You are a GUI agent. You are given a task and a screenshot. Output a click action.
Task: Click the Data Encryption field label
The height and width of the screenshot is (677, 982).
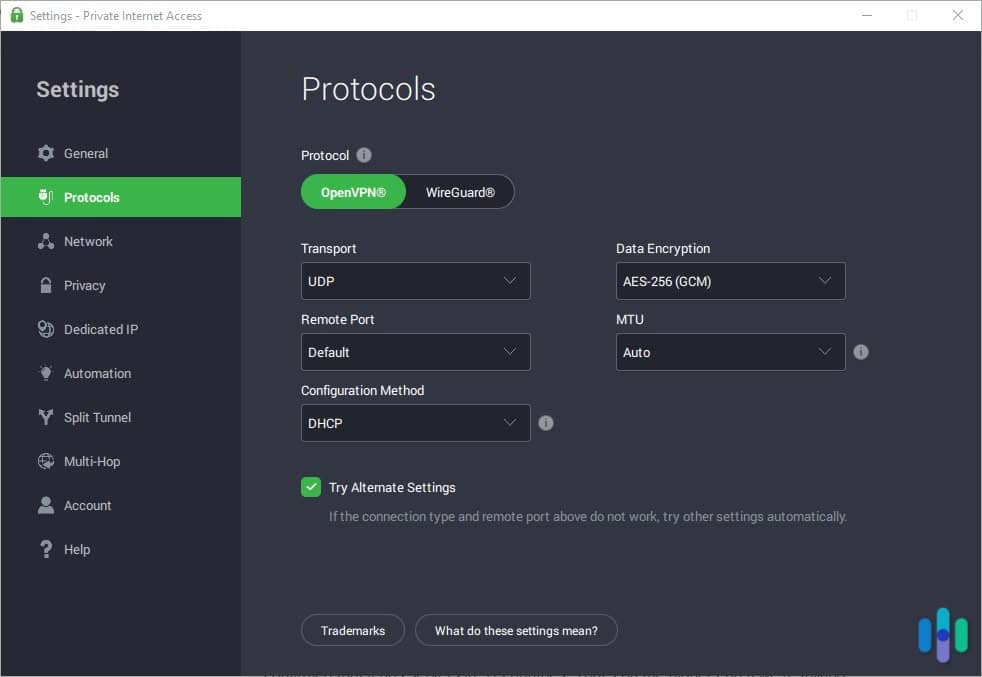663,249
